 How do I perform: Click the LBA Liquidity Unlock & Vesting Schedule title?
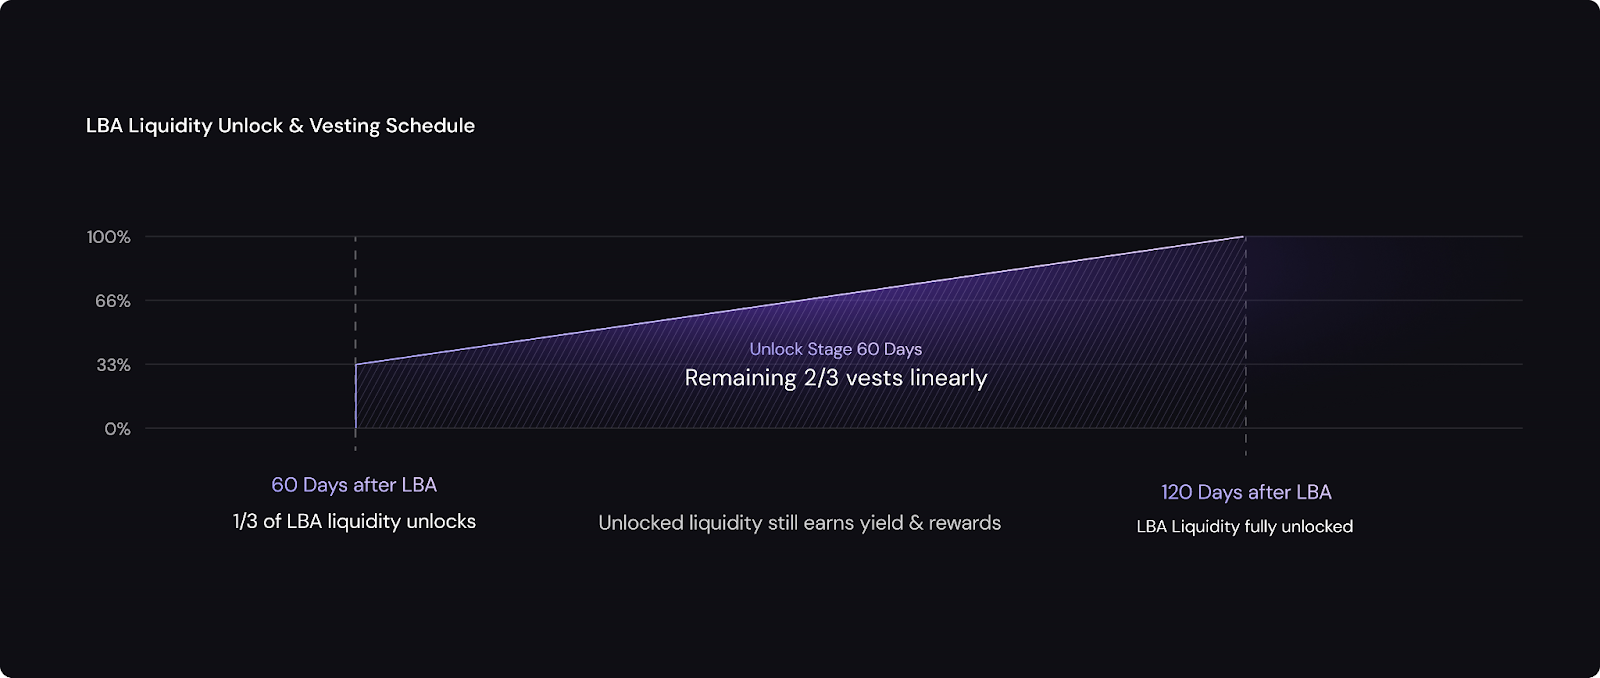click(280, 126)
